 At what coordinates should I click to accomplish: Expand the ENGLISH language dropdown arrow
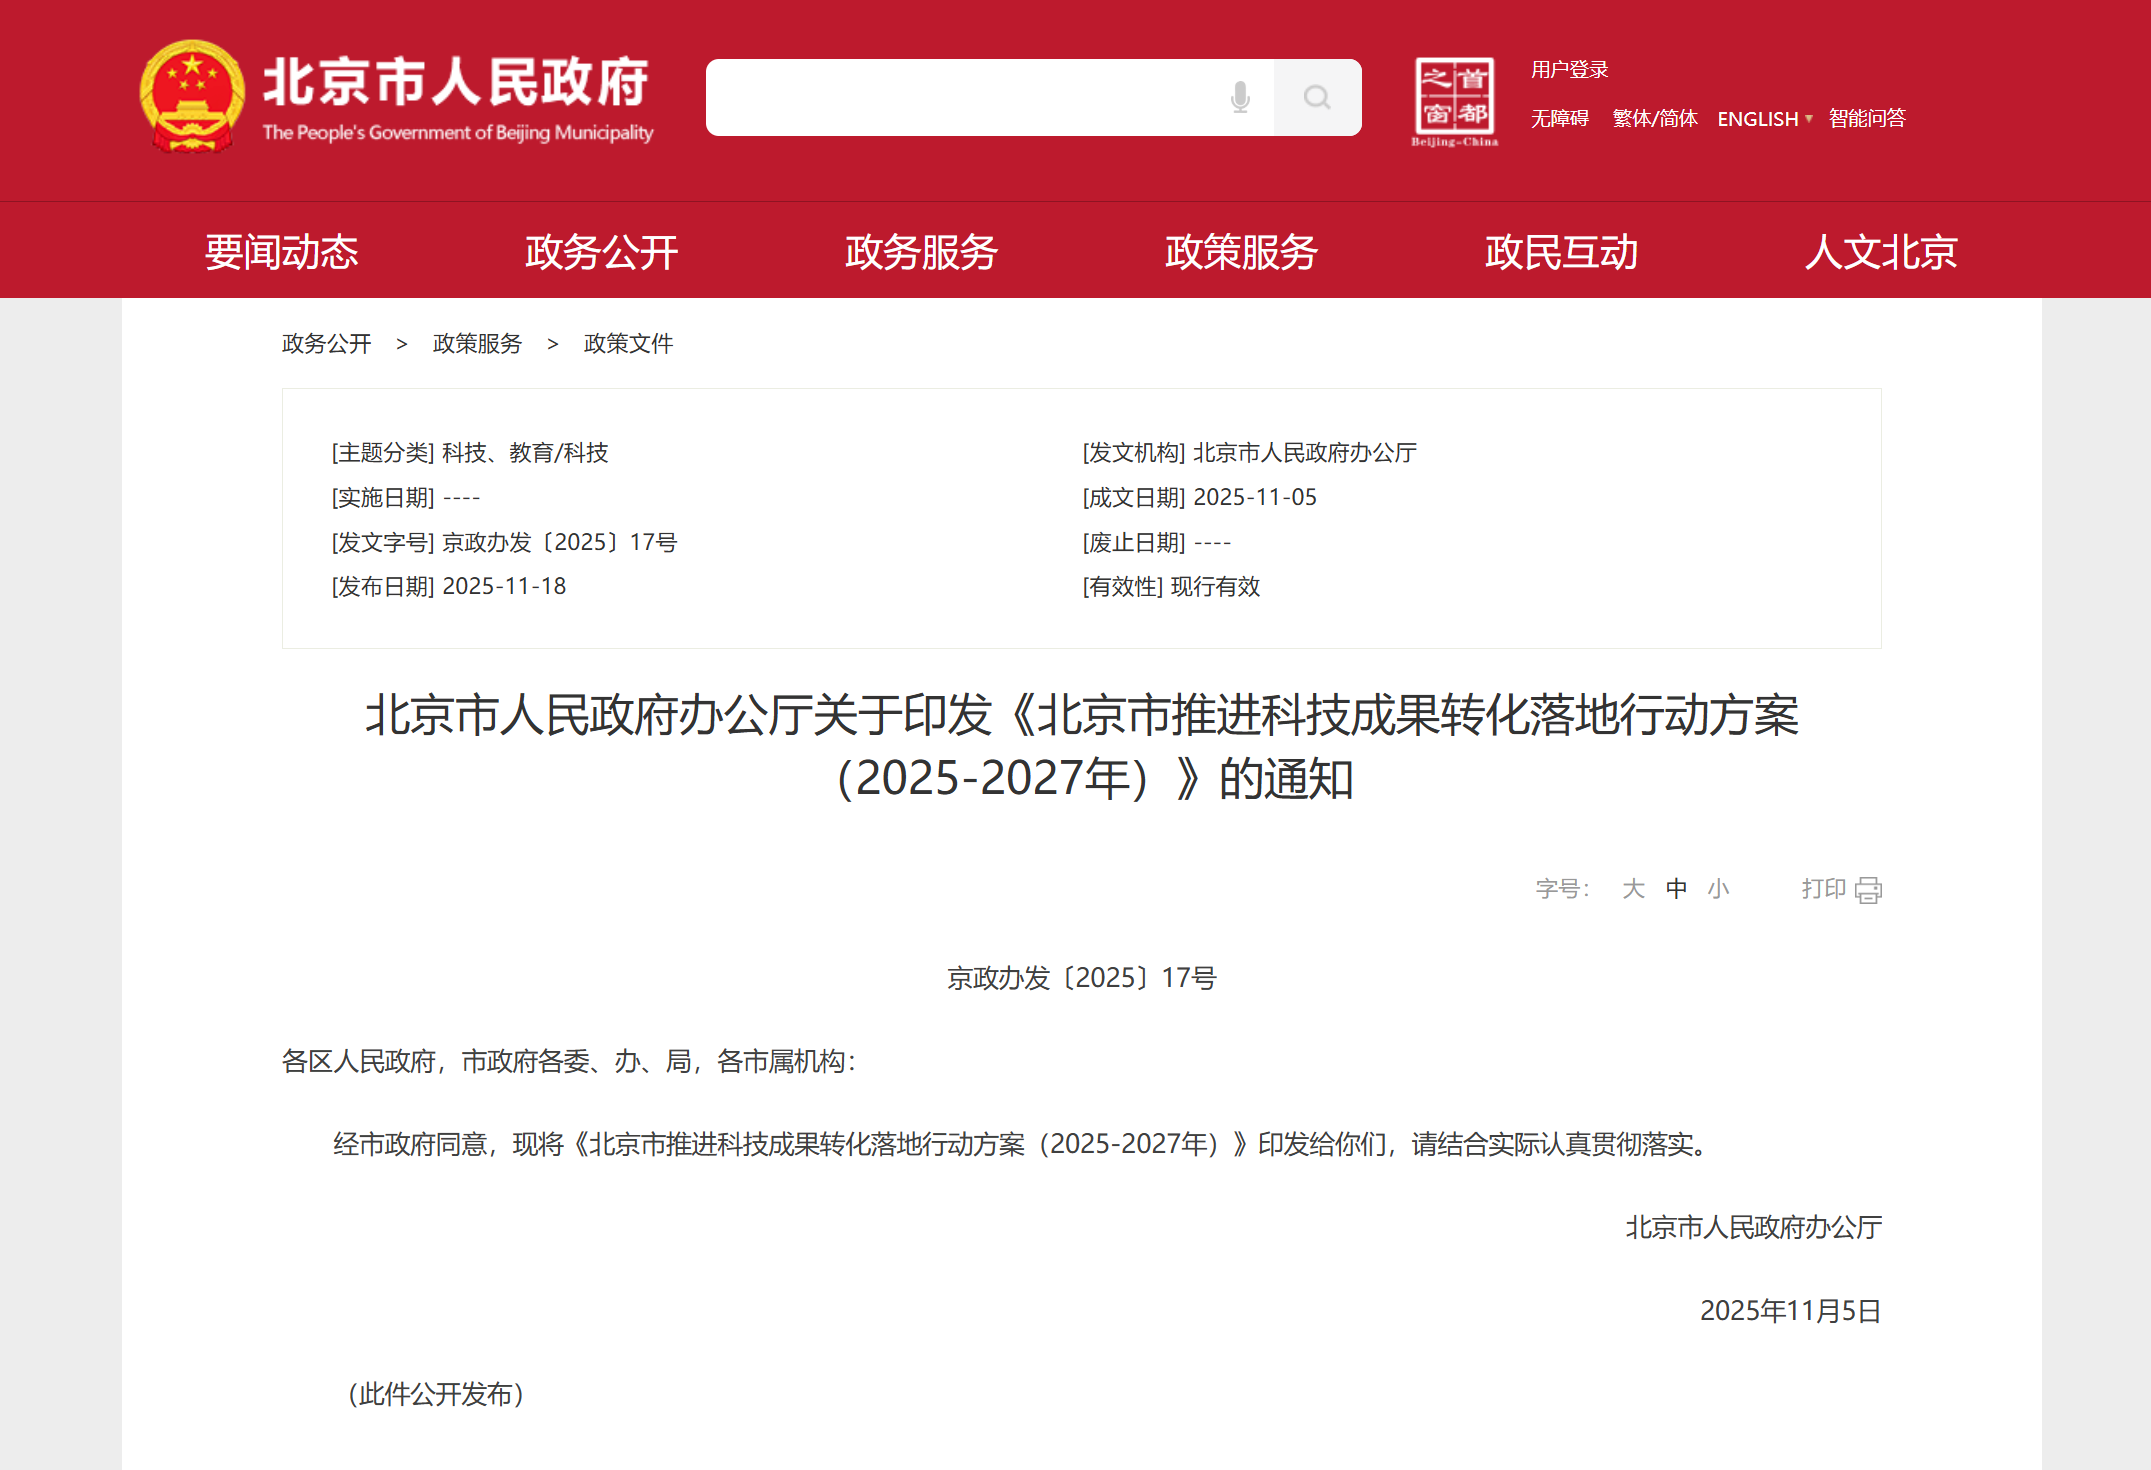1809,119
